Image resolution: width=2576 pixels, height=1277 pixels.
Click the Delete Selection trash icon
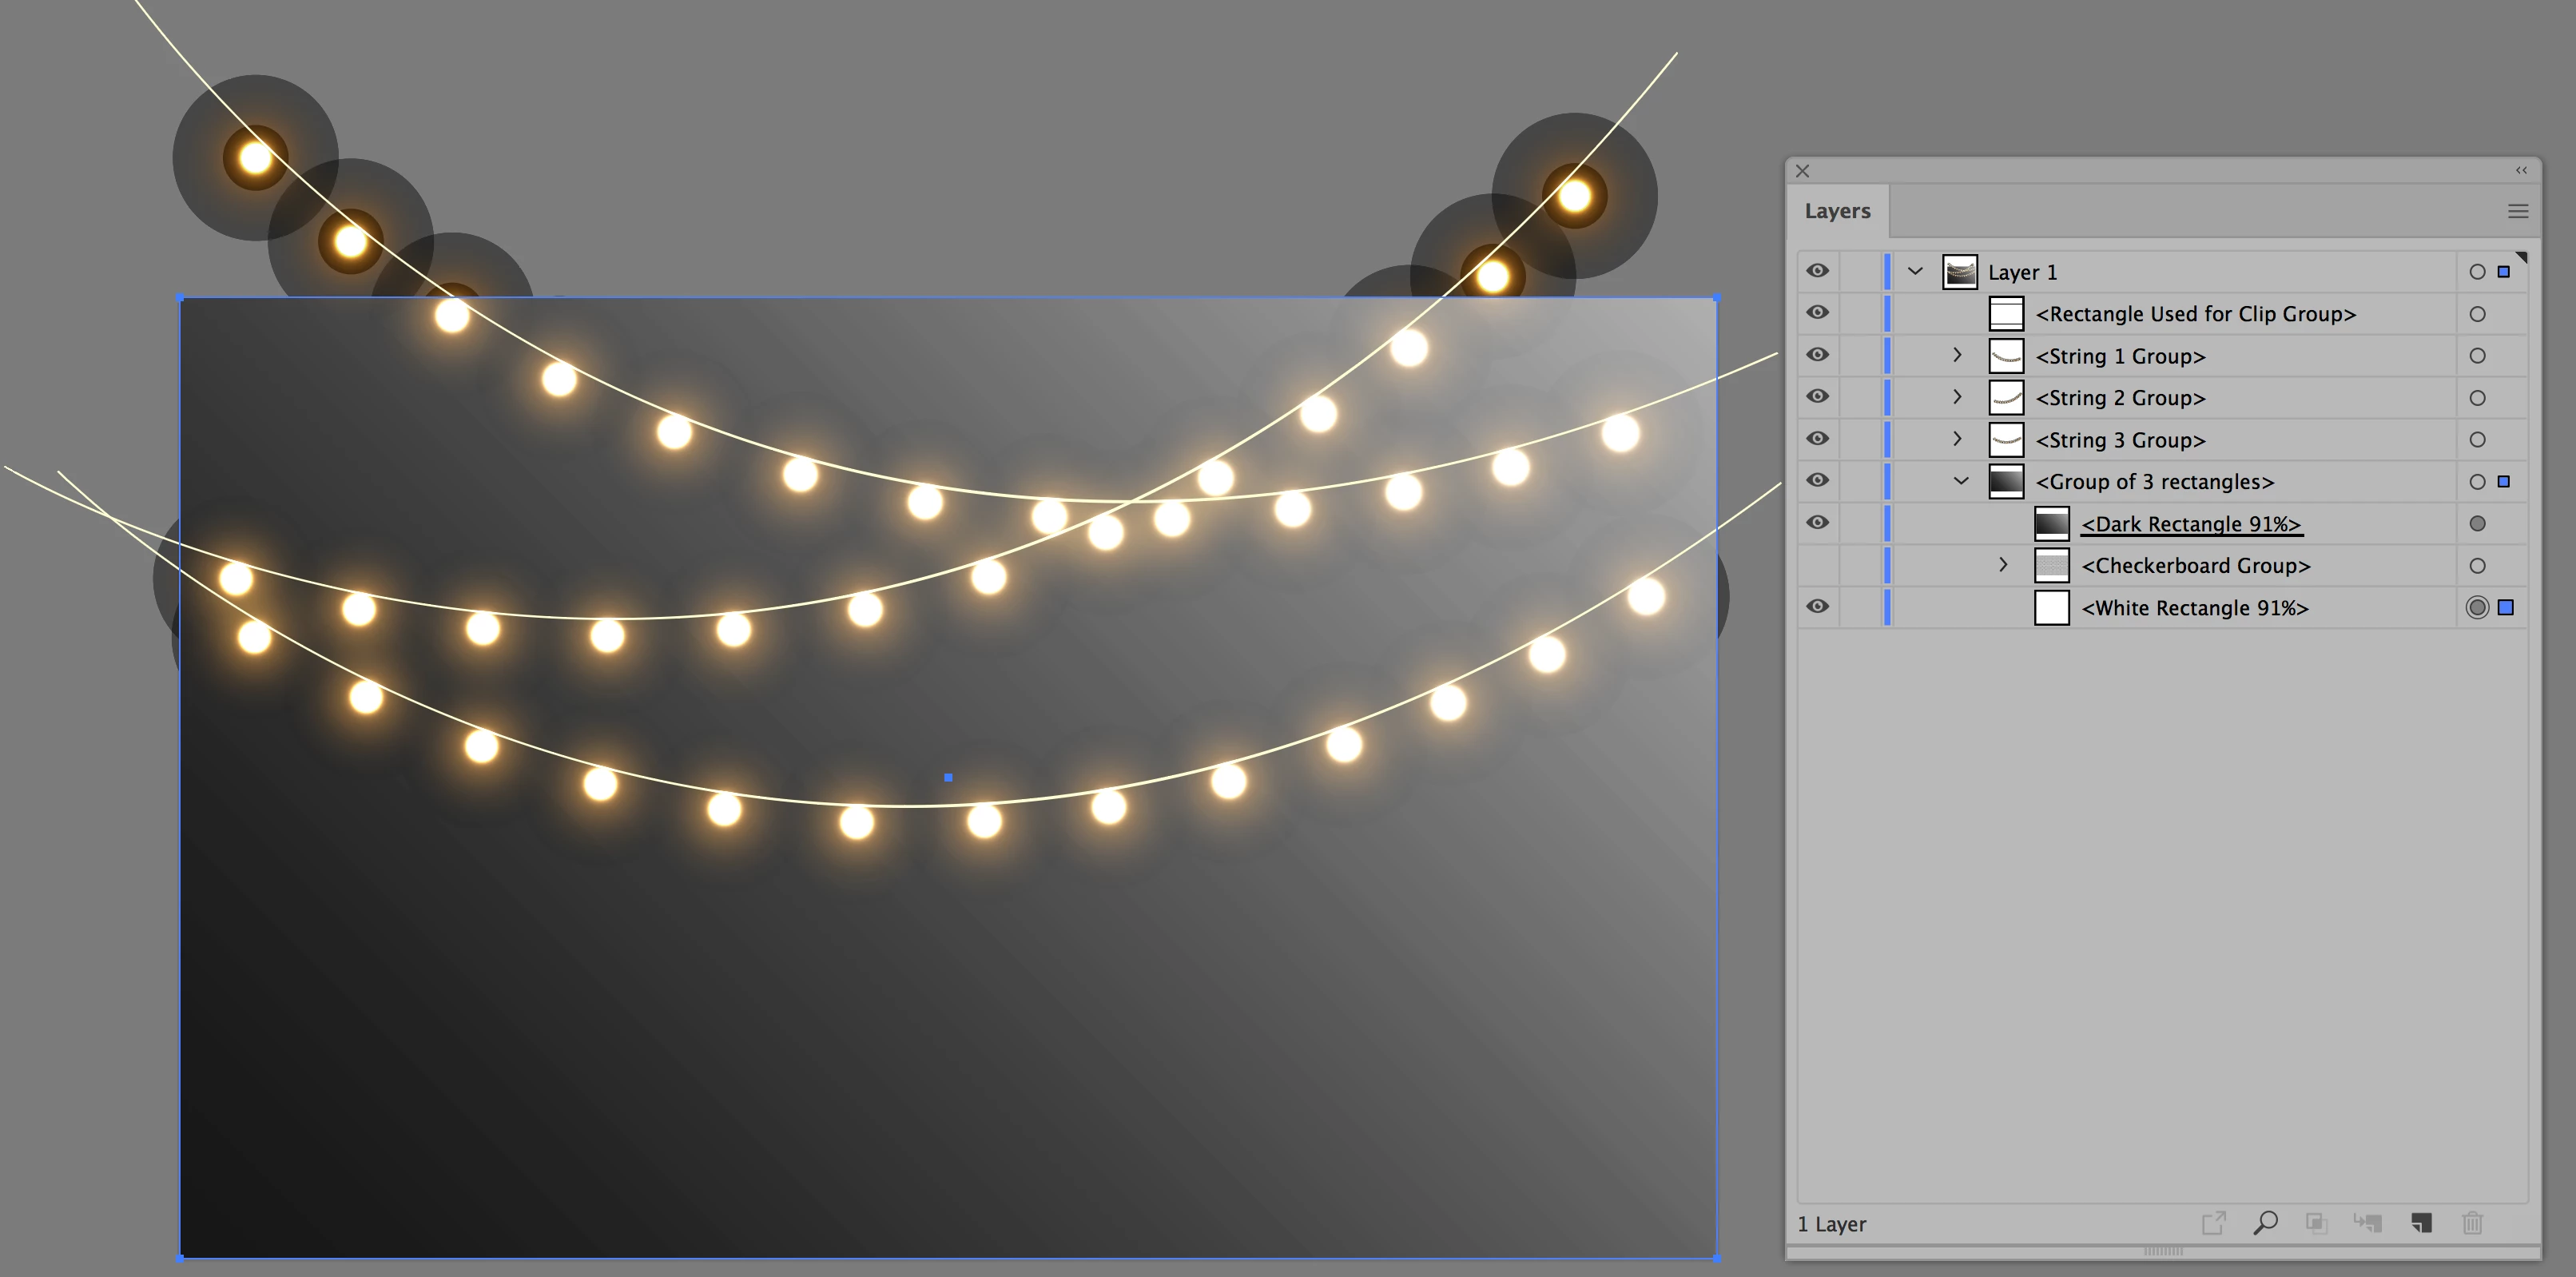point(2472,1222)
